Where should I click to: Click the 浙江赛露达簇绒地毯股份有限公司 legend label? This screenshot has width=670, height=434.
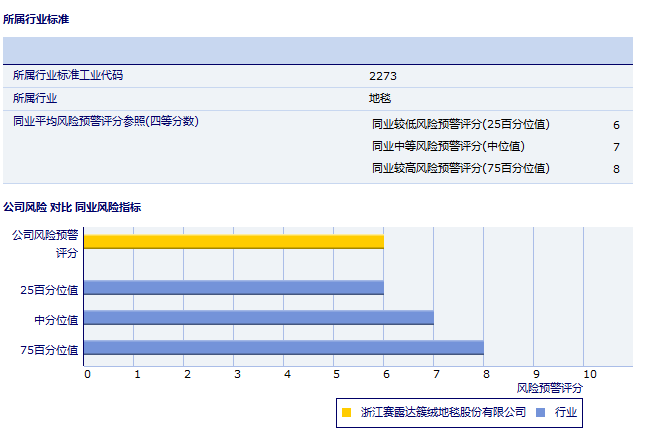(x=443, y=411)
